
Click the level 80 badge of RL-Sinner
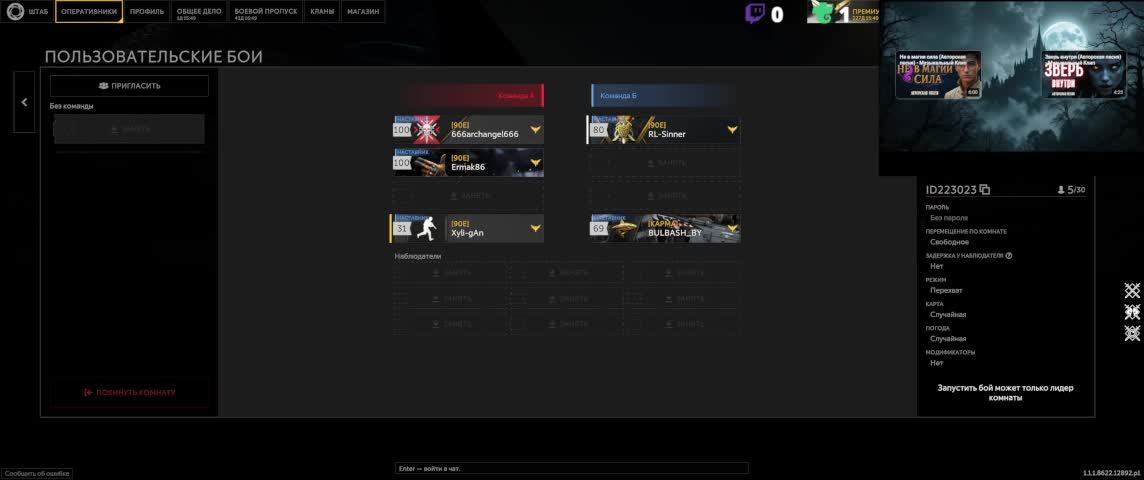[599, 130]
